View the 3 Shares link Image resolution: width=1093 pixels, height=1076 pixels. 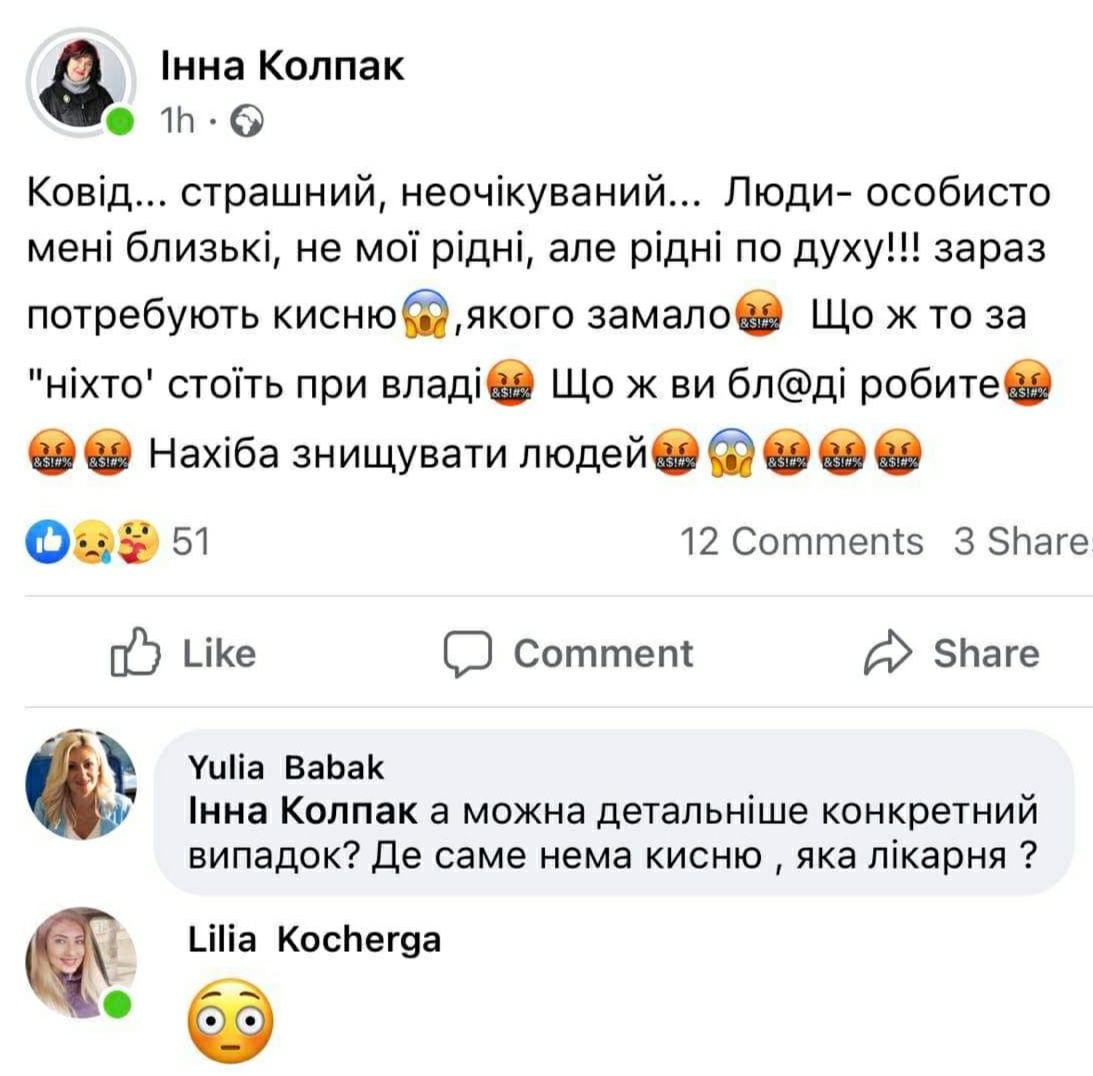[1023, 541]
